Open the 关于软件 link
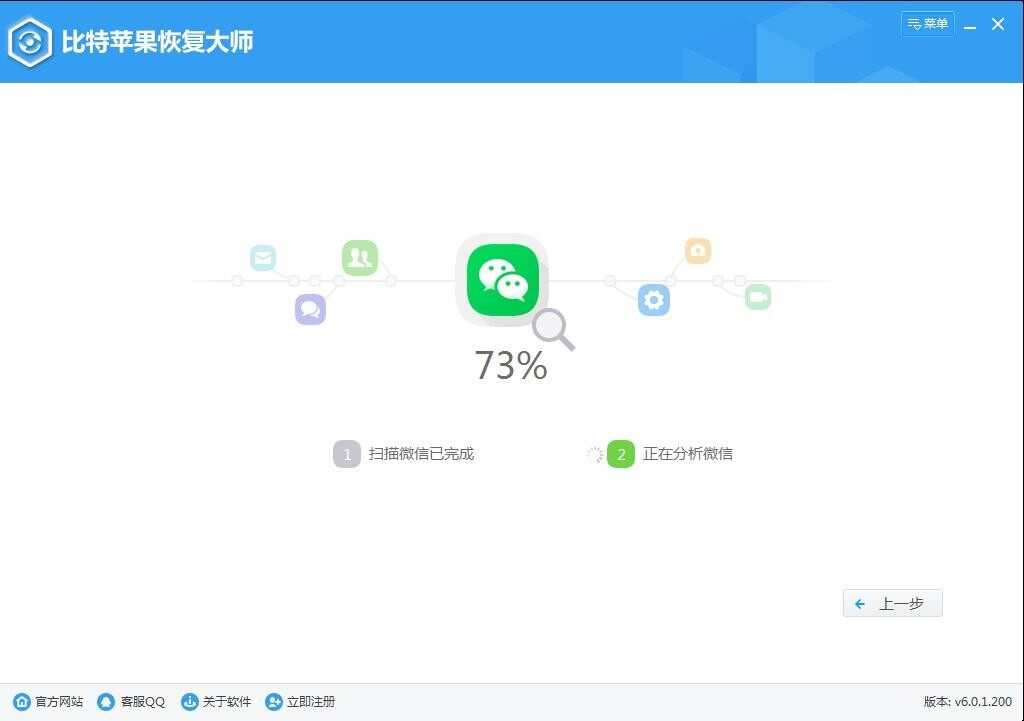The width and height of the screenshot is (1024, 721). 216,701
